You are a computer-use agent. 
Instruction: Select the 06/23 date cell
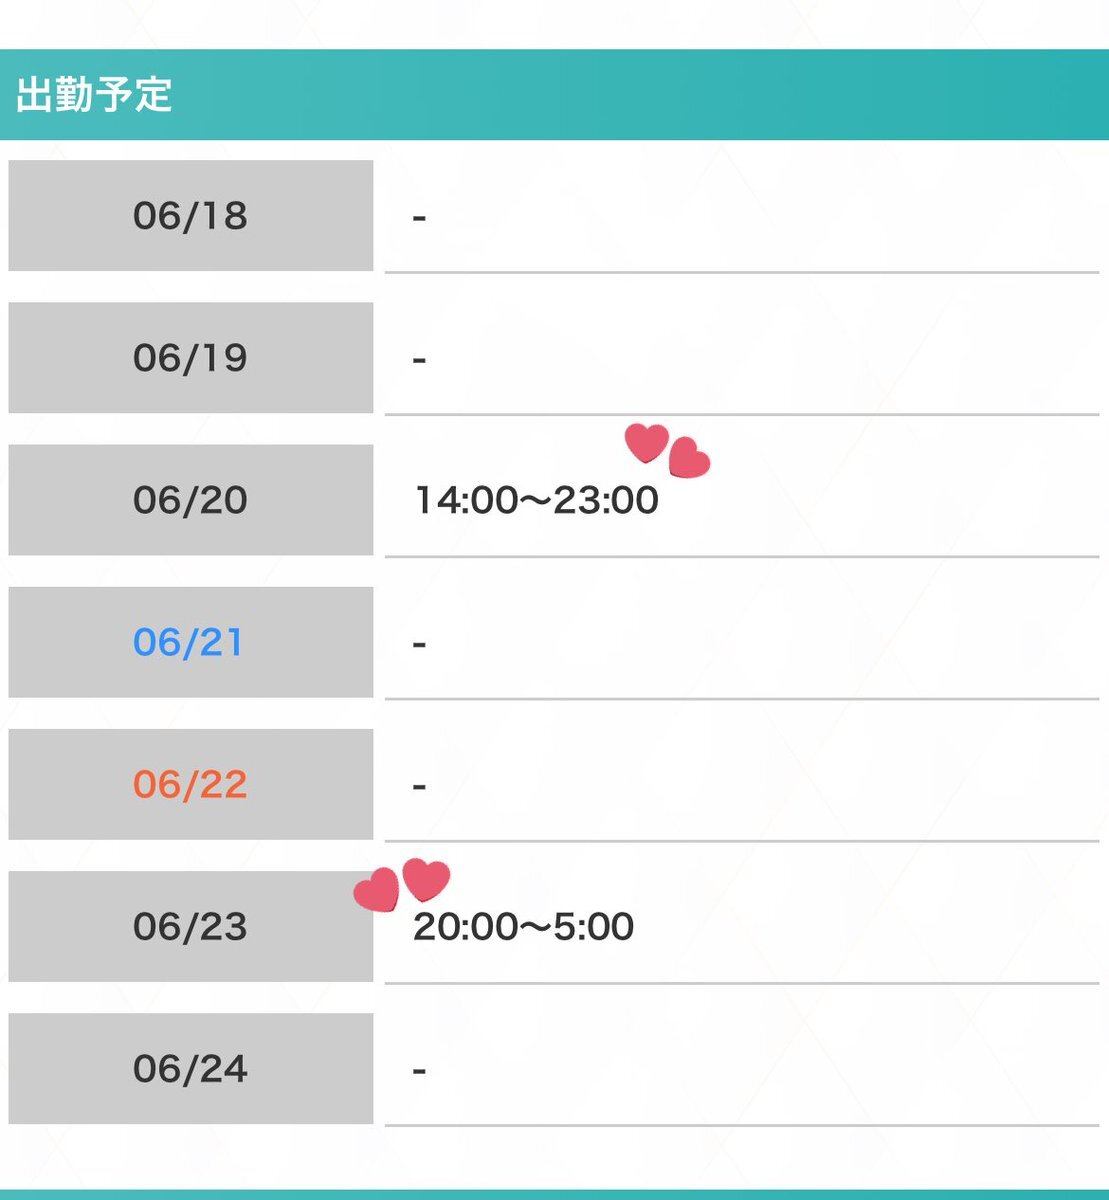[191, 926]
